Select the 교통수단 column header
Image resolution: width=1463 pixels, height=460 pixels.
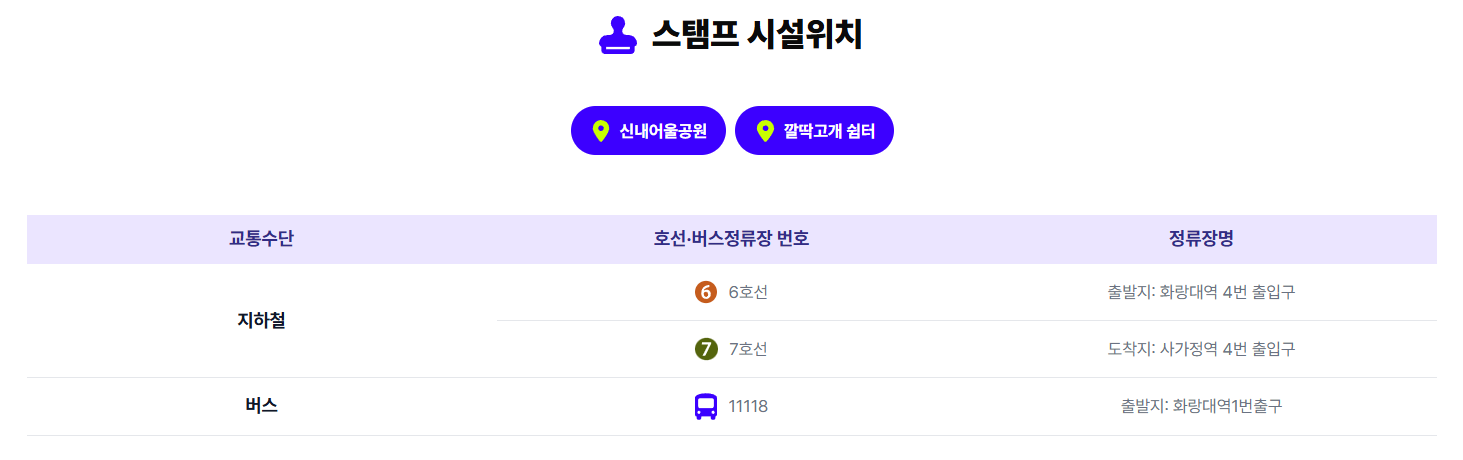(261, 239)
